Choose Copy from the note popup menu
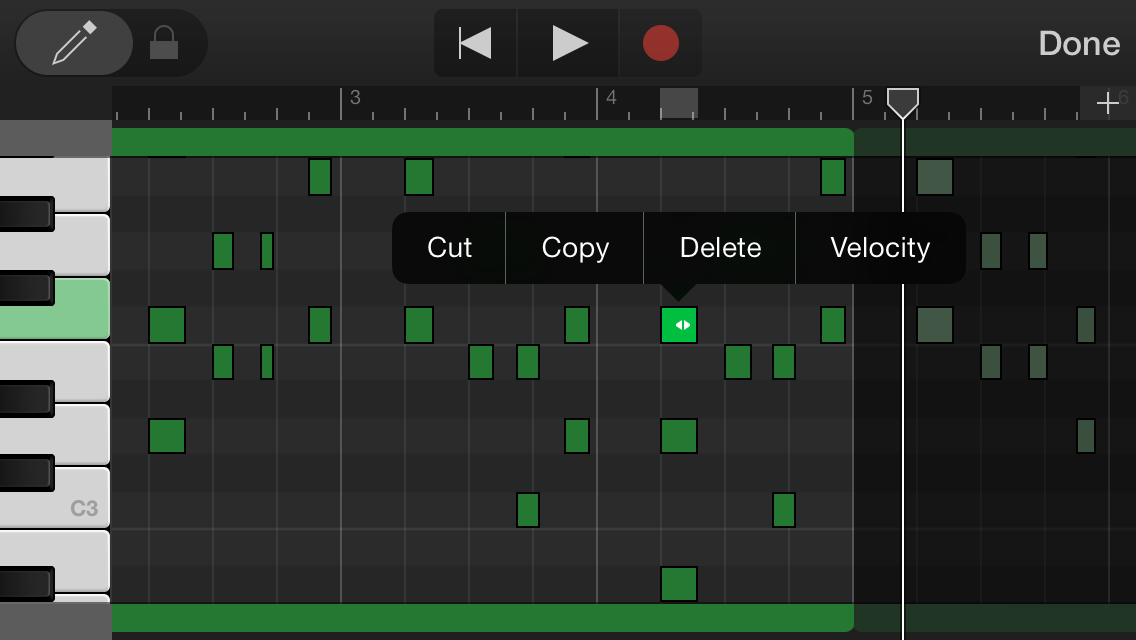 click(x=575, y=248)
